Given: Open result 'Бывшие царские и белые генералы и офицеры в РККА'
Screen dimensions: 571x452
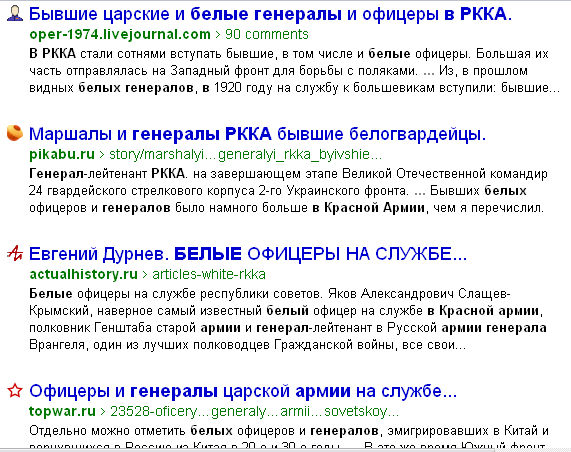Looking at the screenshot, I should click(271, 14).
